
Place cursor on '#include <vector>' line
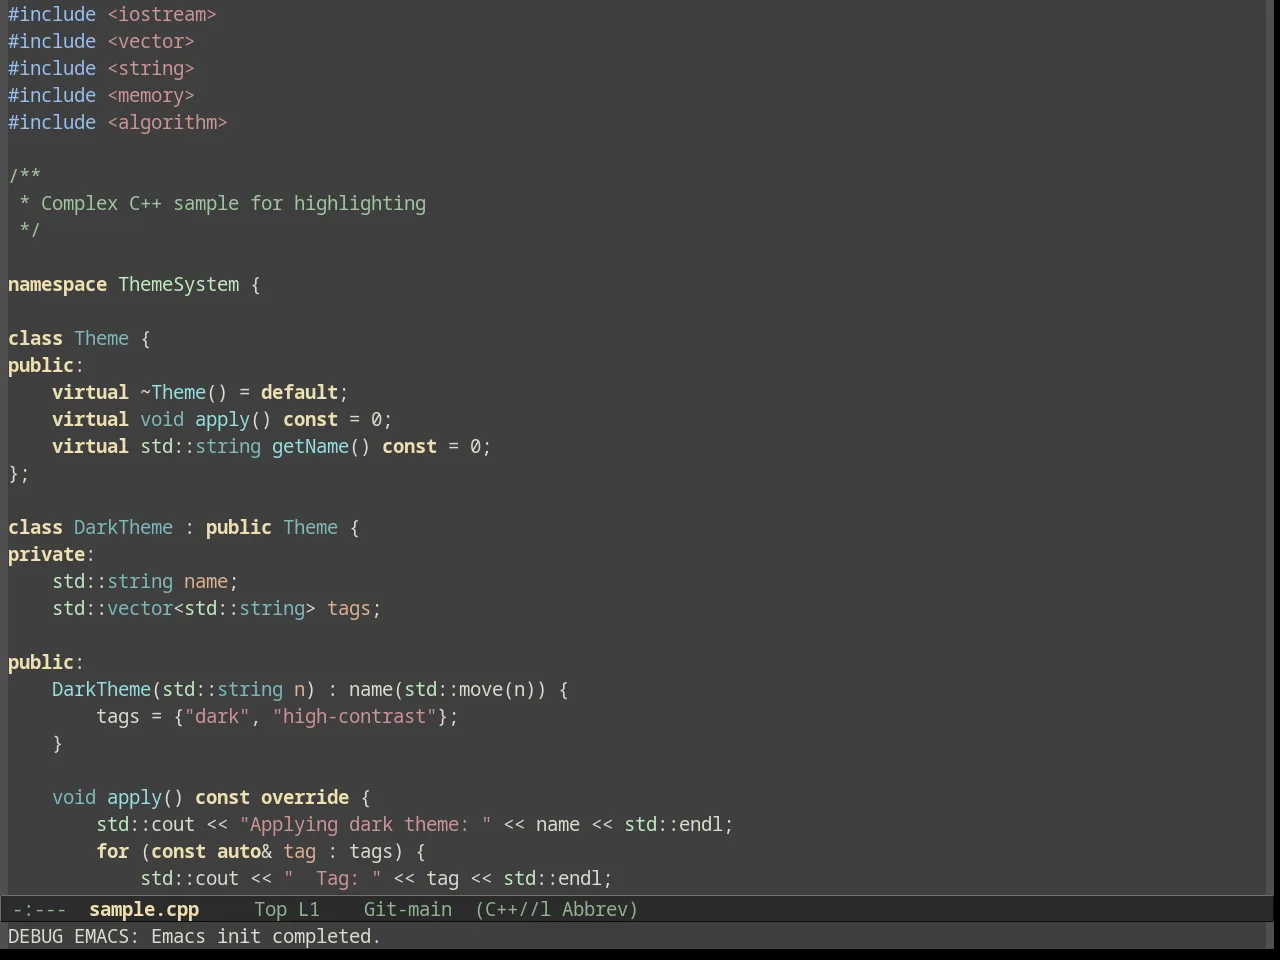101,42
